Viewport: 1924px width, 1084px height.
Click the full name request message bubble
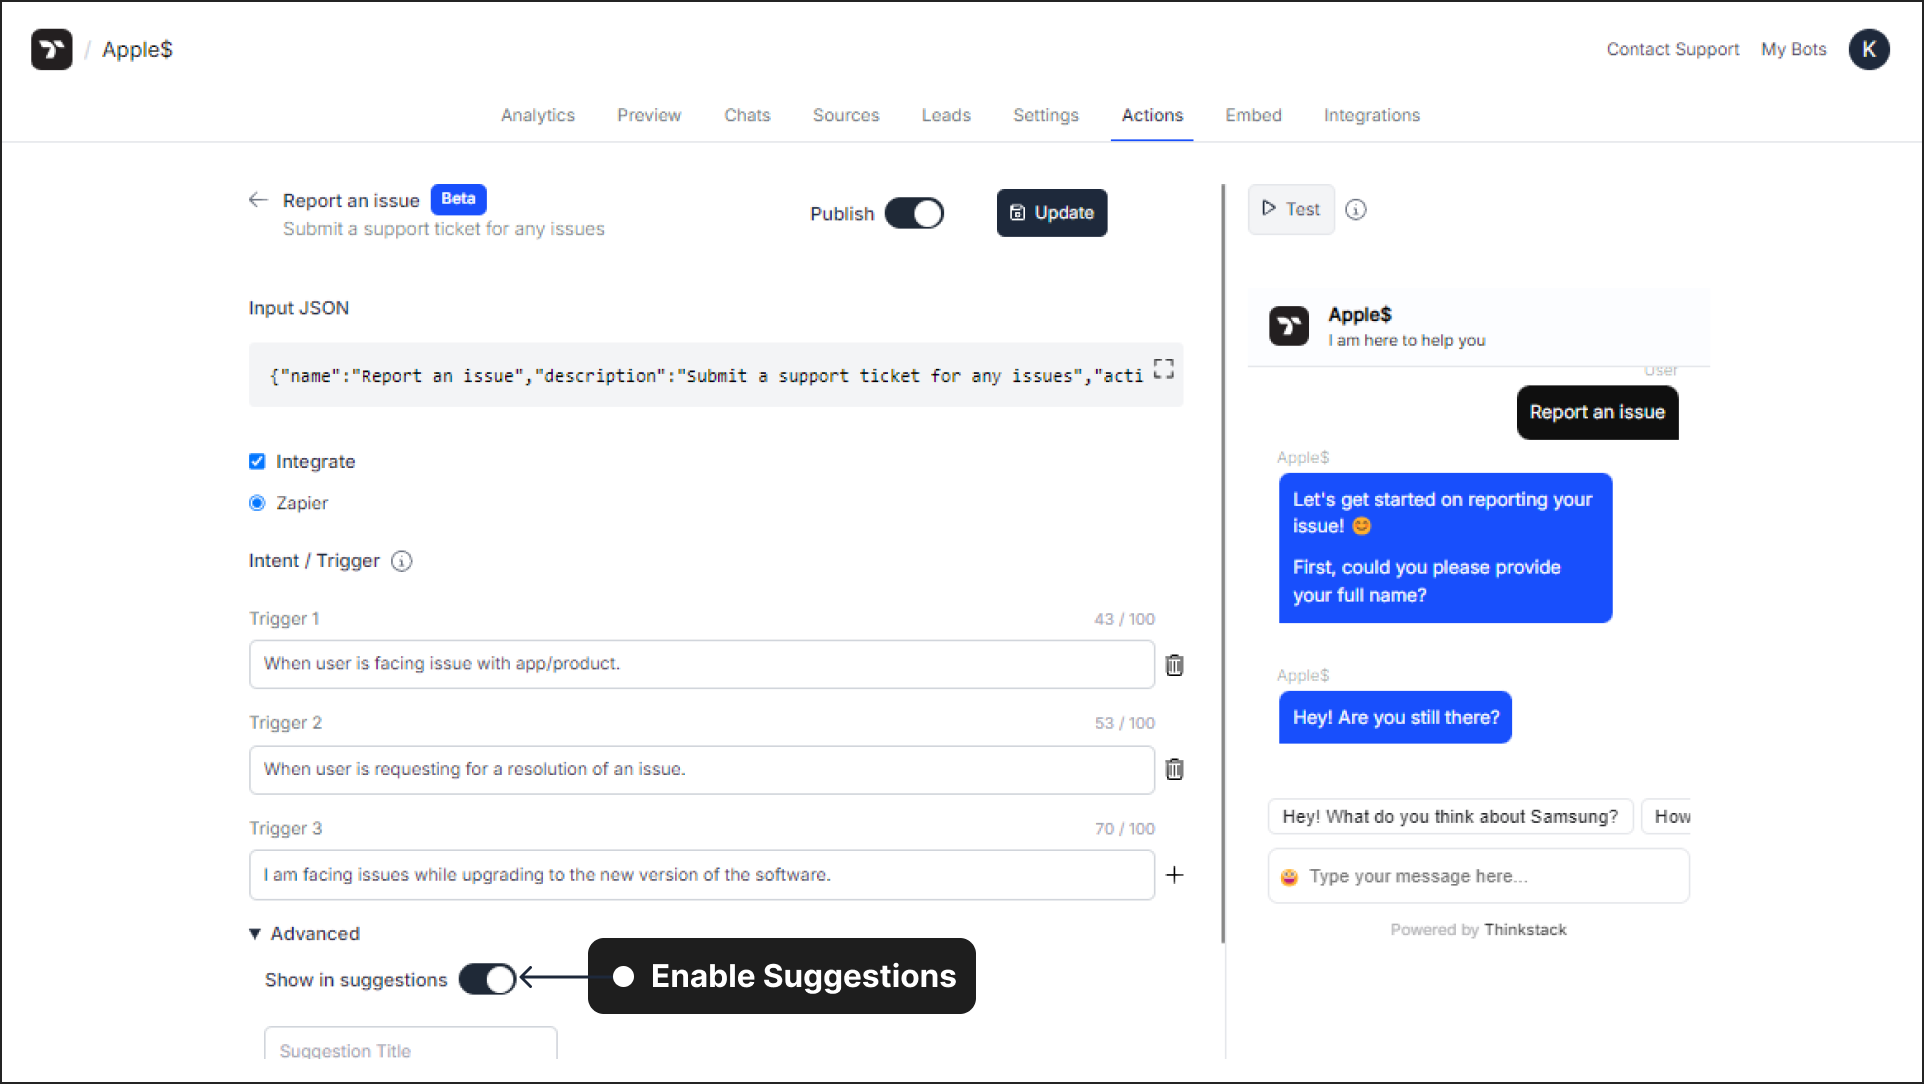pyautogui.click(x=1445, y=548)
